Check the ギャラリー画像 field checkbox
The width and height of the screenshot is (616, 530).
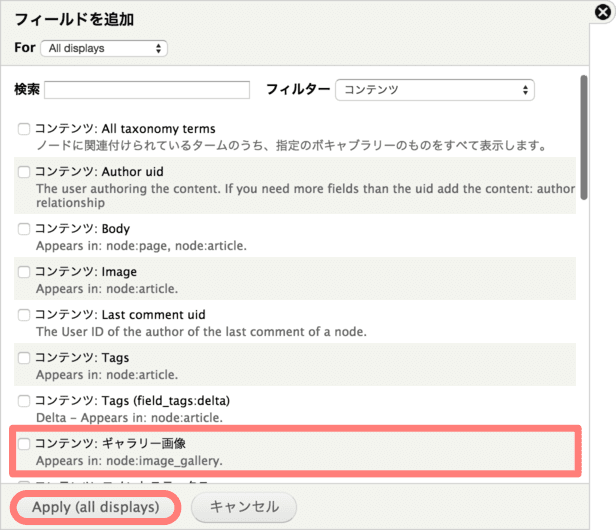24,444
